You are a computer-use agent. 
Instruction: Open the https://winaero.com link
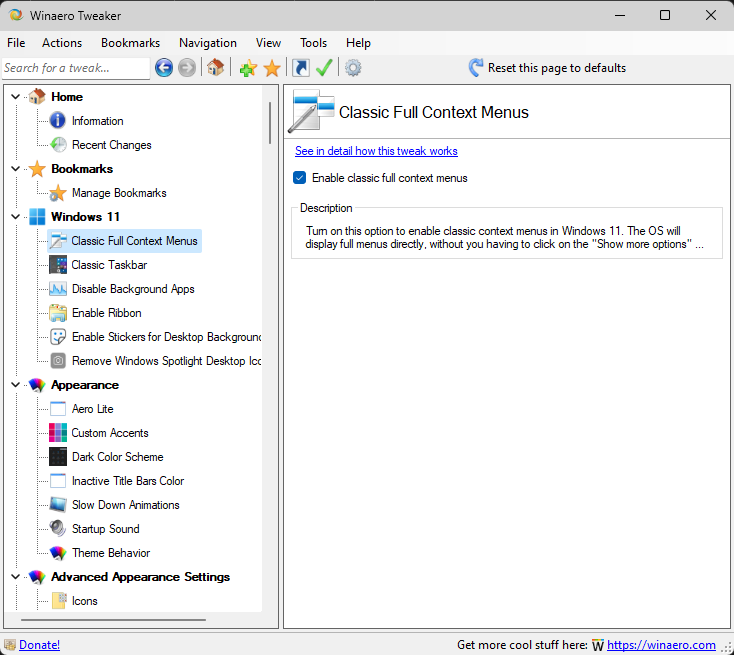tap(661, 645)
